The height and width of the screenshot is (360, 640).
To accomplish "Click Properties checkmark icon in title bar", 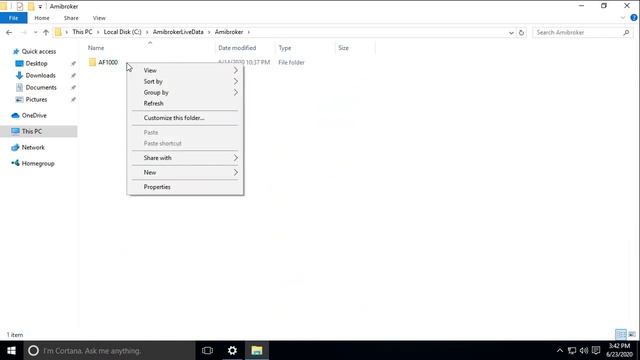I will tap(20, 6).
